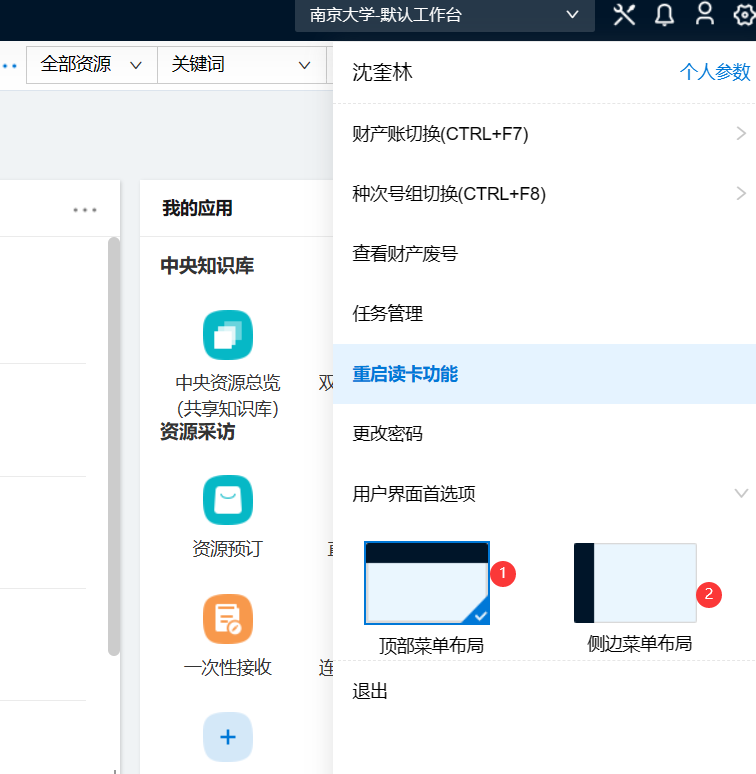Click the 侧边菜单布局 label
756x774 pixels.
coord(640,644)
